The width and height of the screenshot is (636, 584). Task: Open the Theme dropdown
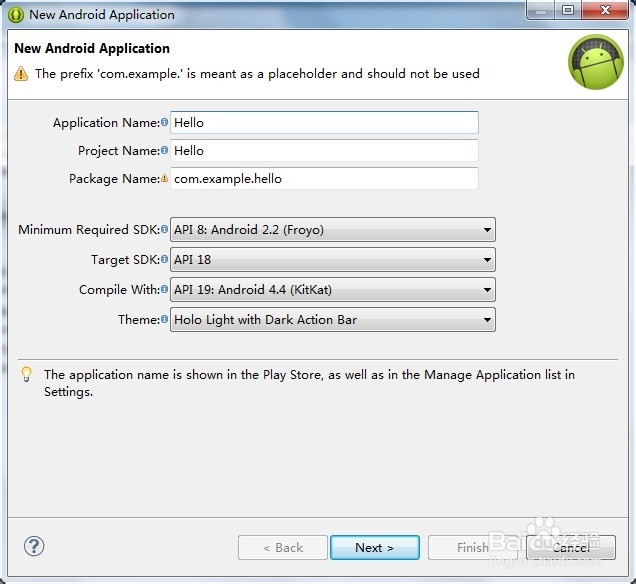[333, 320]
